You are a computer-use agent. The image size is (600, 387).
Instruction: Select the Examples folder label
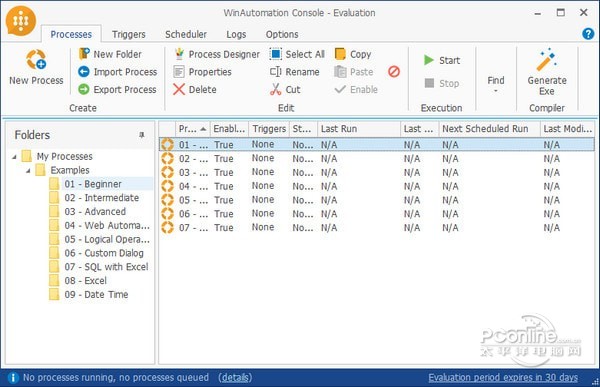(x=70, y=170)
